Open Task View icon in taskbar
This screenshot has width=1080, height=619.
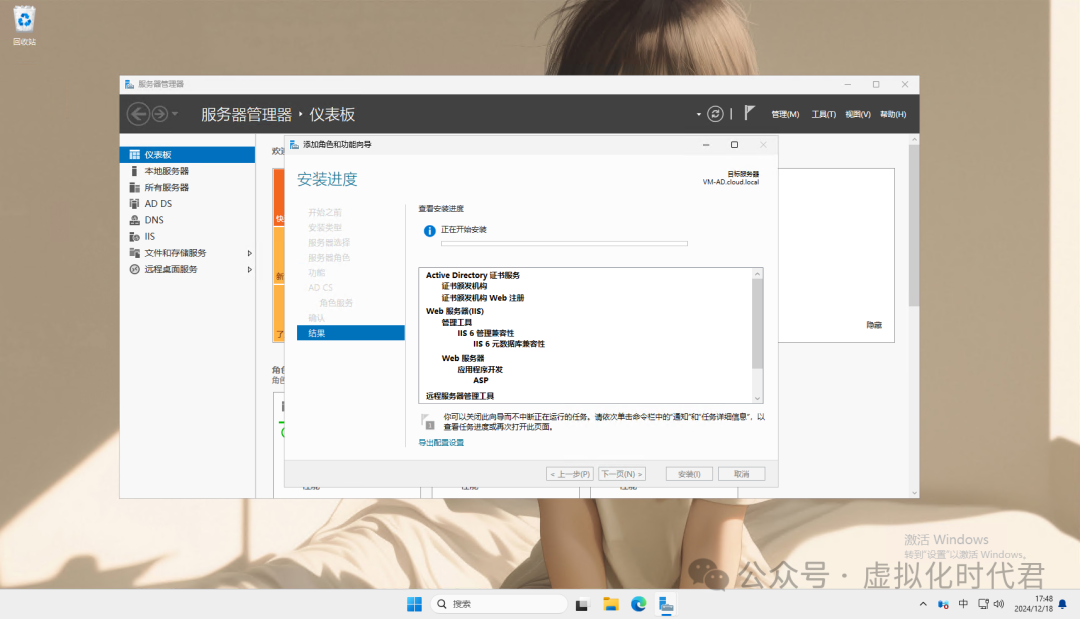(x=582, y=604)
